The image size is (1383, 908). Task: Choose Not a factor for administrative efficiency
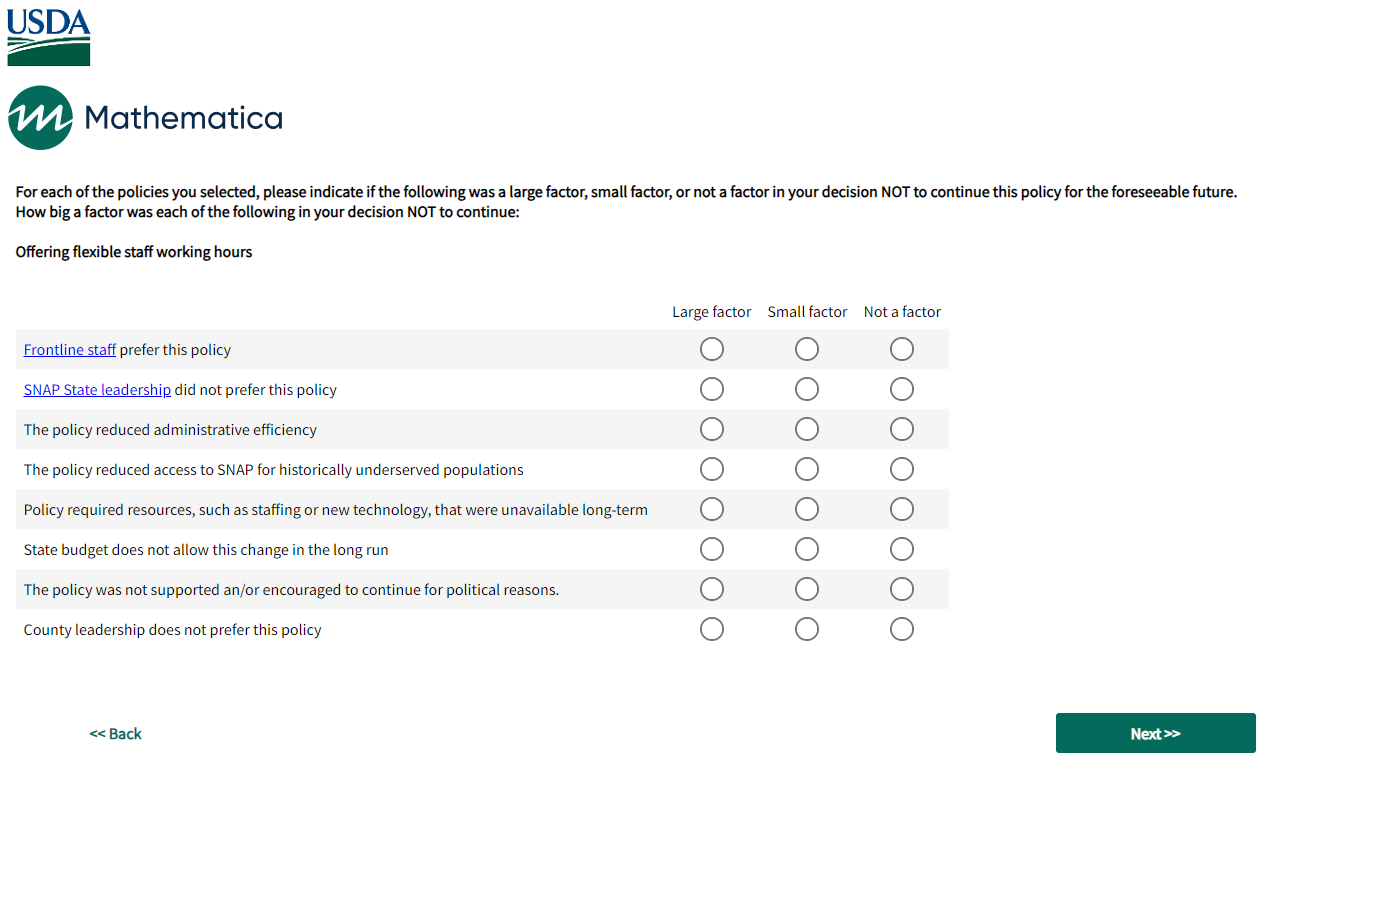902,429
